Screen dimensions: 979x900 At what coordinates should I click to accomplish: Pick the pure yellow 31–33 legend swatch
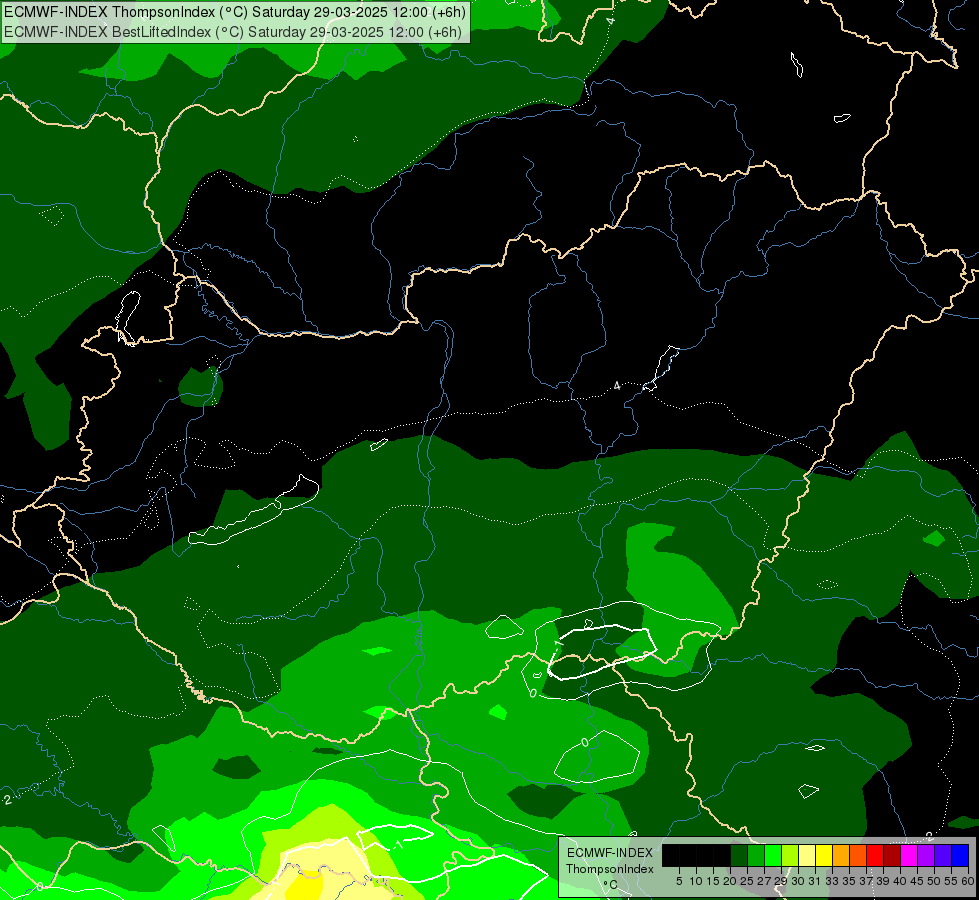824,855
